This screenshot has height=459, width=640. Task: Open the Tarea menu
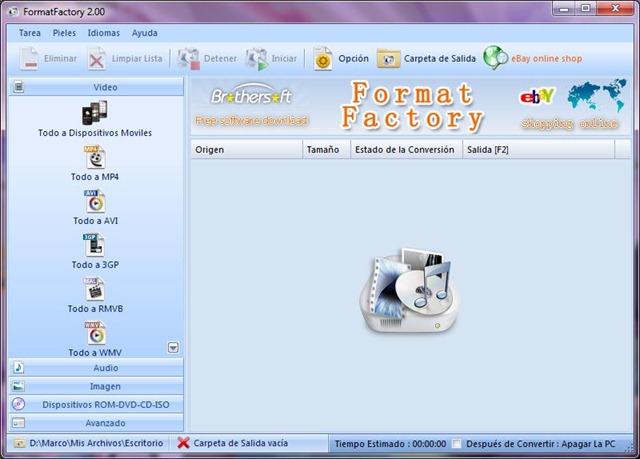click(30, 33)
